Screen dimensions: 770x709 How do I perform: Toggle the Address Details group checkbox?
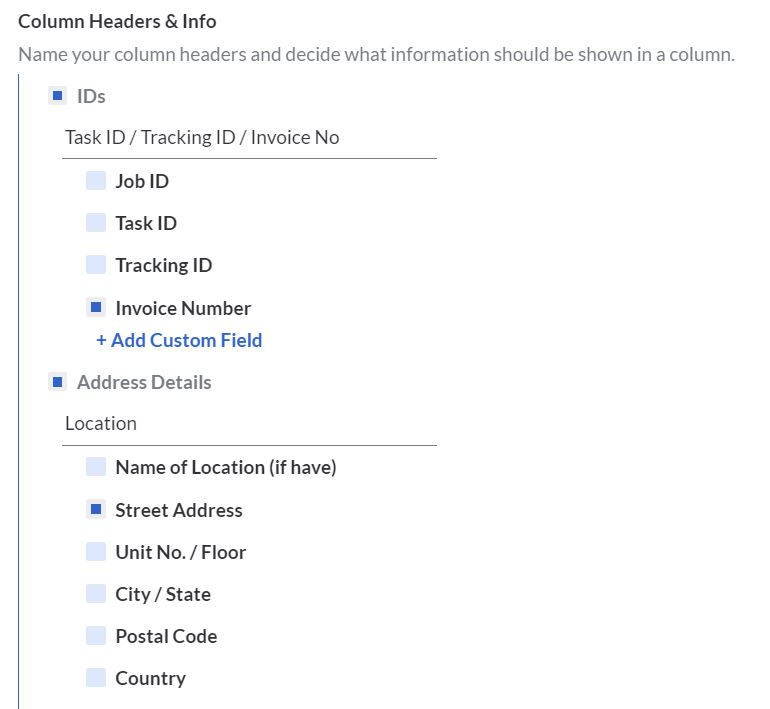point(58,382)
